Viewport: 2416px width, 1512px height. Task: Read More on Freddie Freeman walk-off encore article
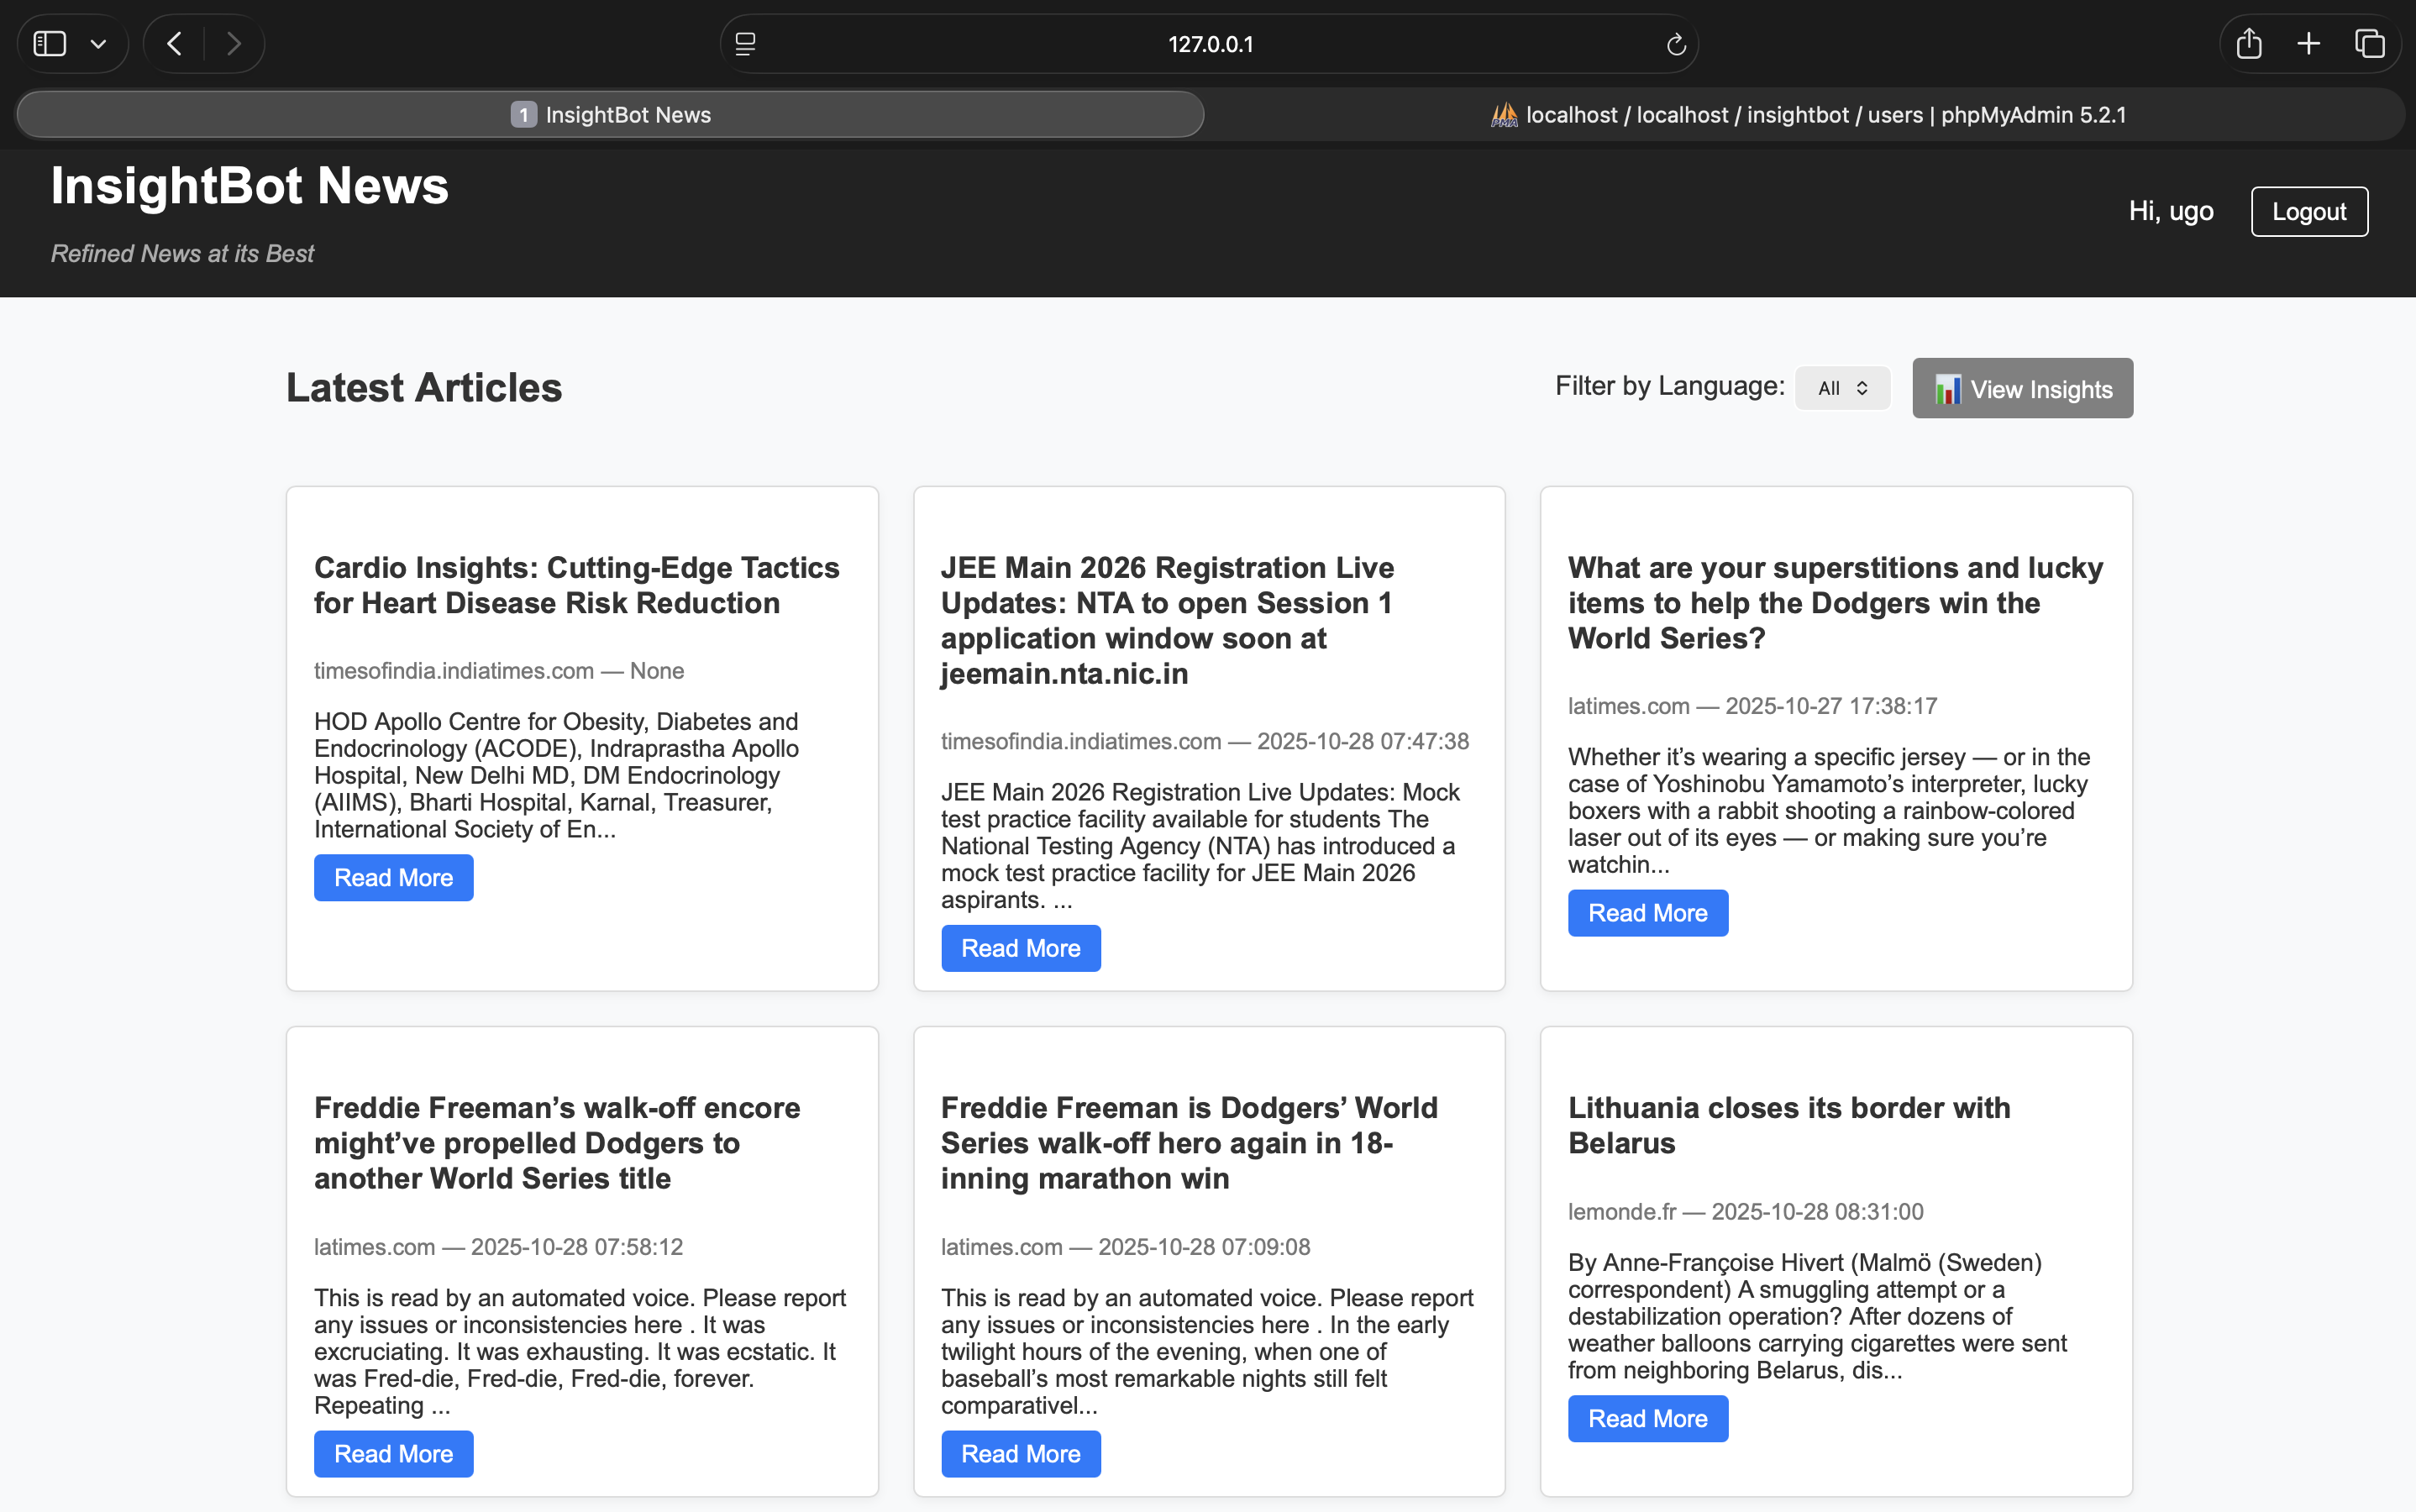pos(393,1454)
